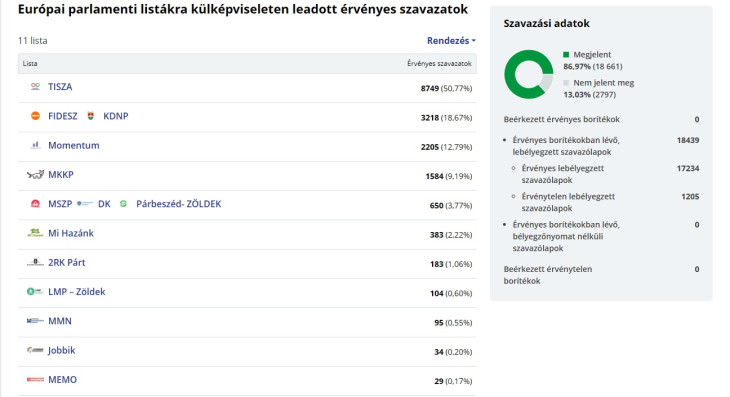
Task: Open the Rendezés sorting dropdown
Action: click(451, 40)
